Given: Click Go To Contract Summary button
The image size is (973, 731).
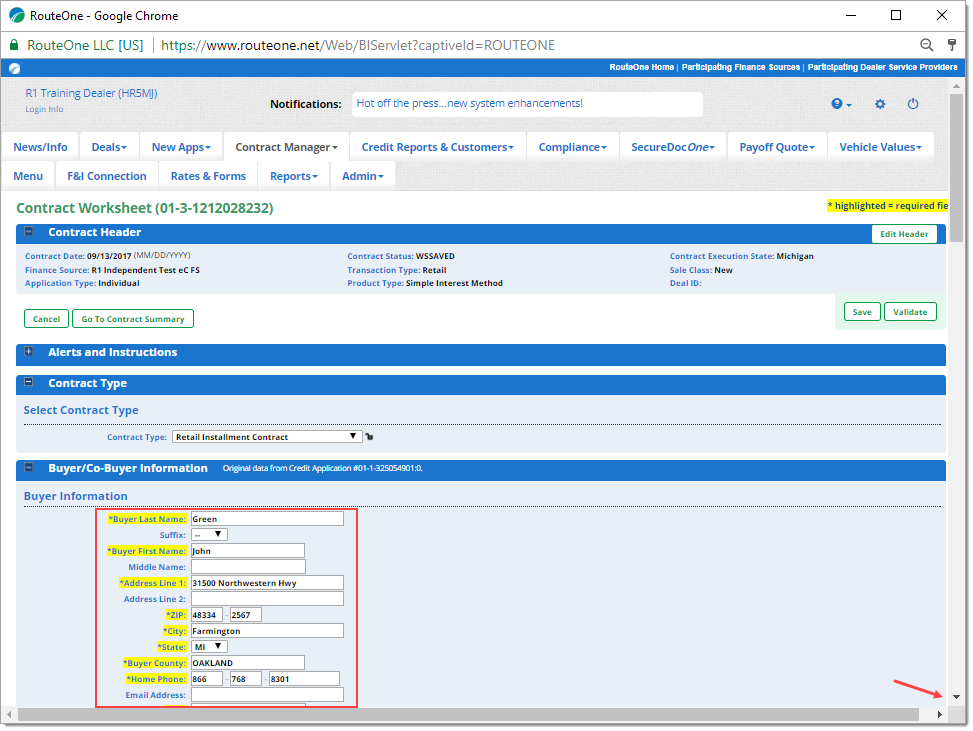Looking at the screenshot, I should click(x=133, y=318).
